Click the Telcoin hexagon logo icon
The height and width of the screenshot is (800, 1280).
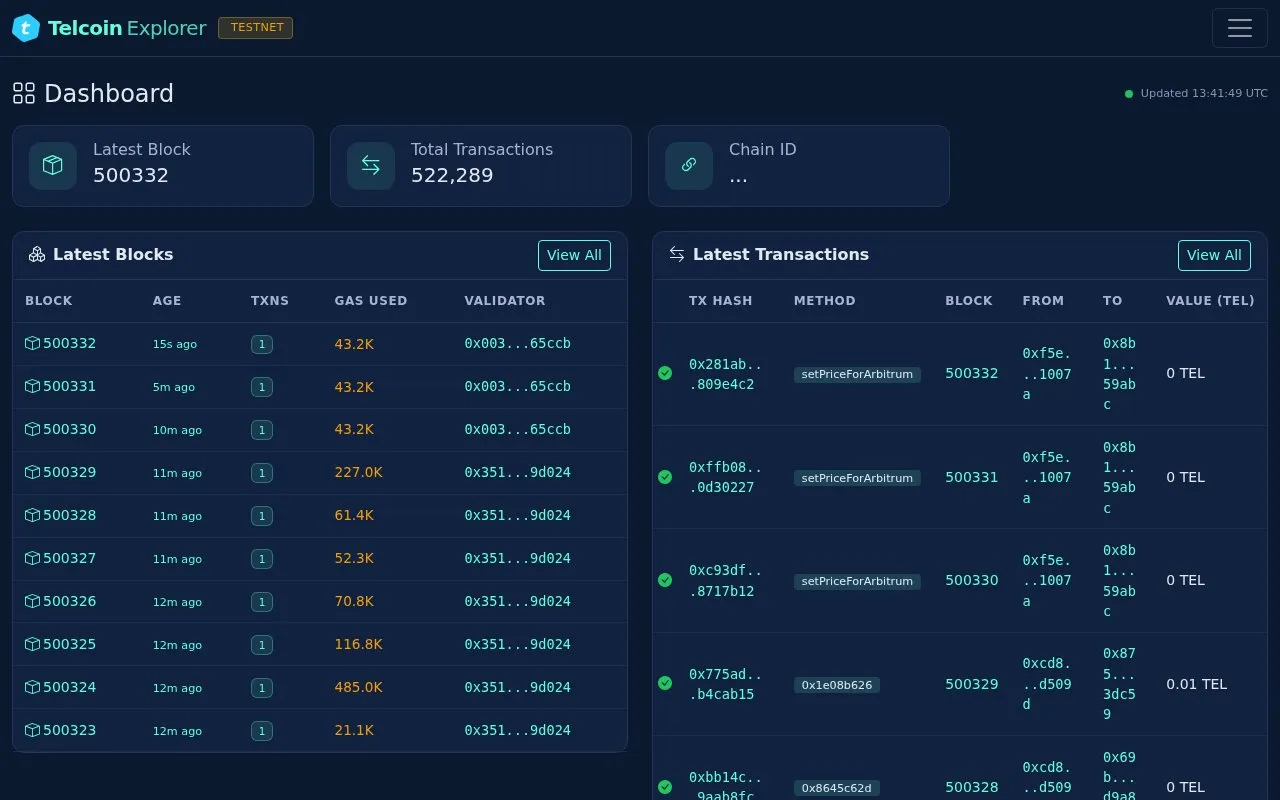tap(26, 28)
